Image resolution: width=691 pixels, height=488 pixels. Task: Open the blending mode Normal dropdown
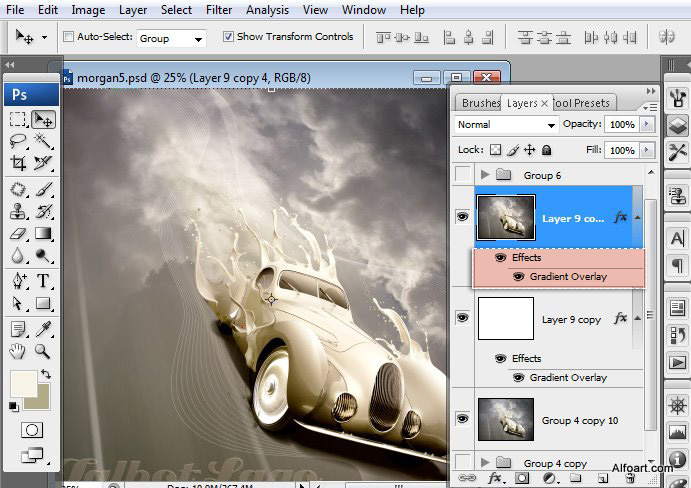(506, 125)
